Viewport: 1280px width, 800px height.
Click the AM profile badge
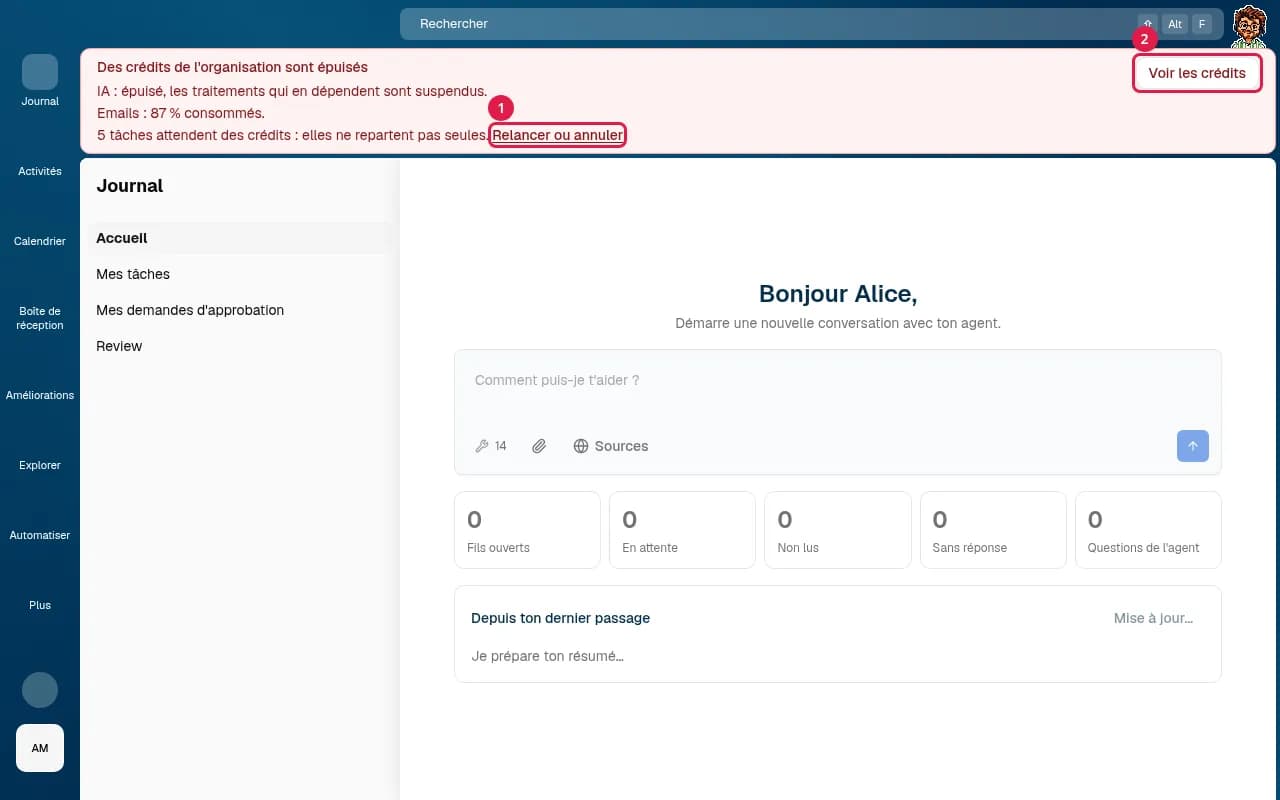tap(40, 748)
